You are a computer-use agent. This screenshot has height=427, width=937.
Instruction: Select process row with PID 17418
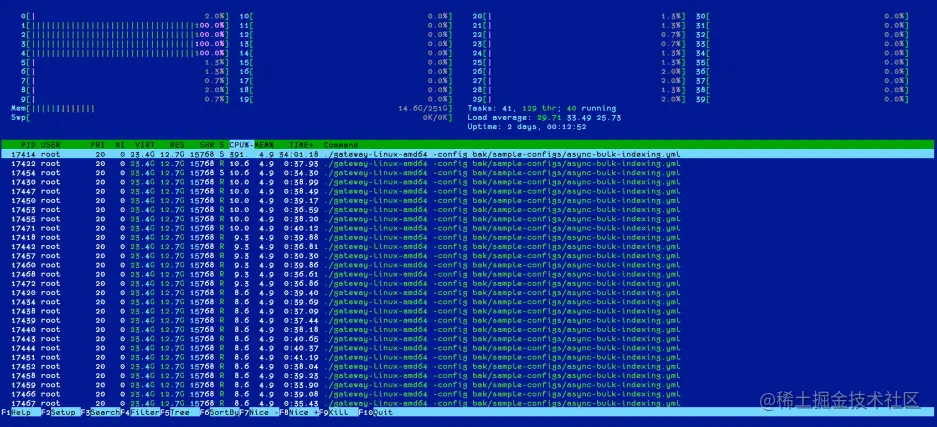[468, 237]
